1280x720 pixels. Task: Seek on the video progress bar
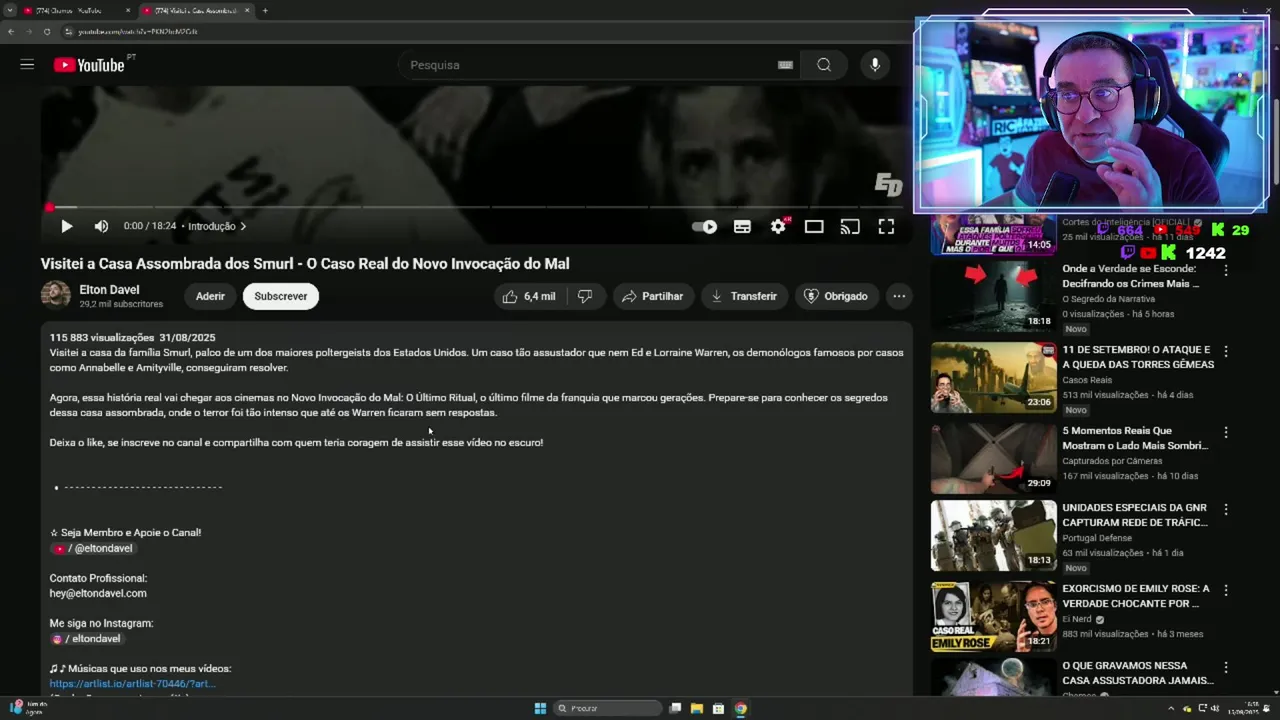pos(476,208)
